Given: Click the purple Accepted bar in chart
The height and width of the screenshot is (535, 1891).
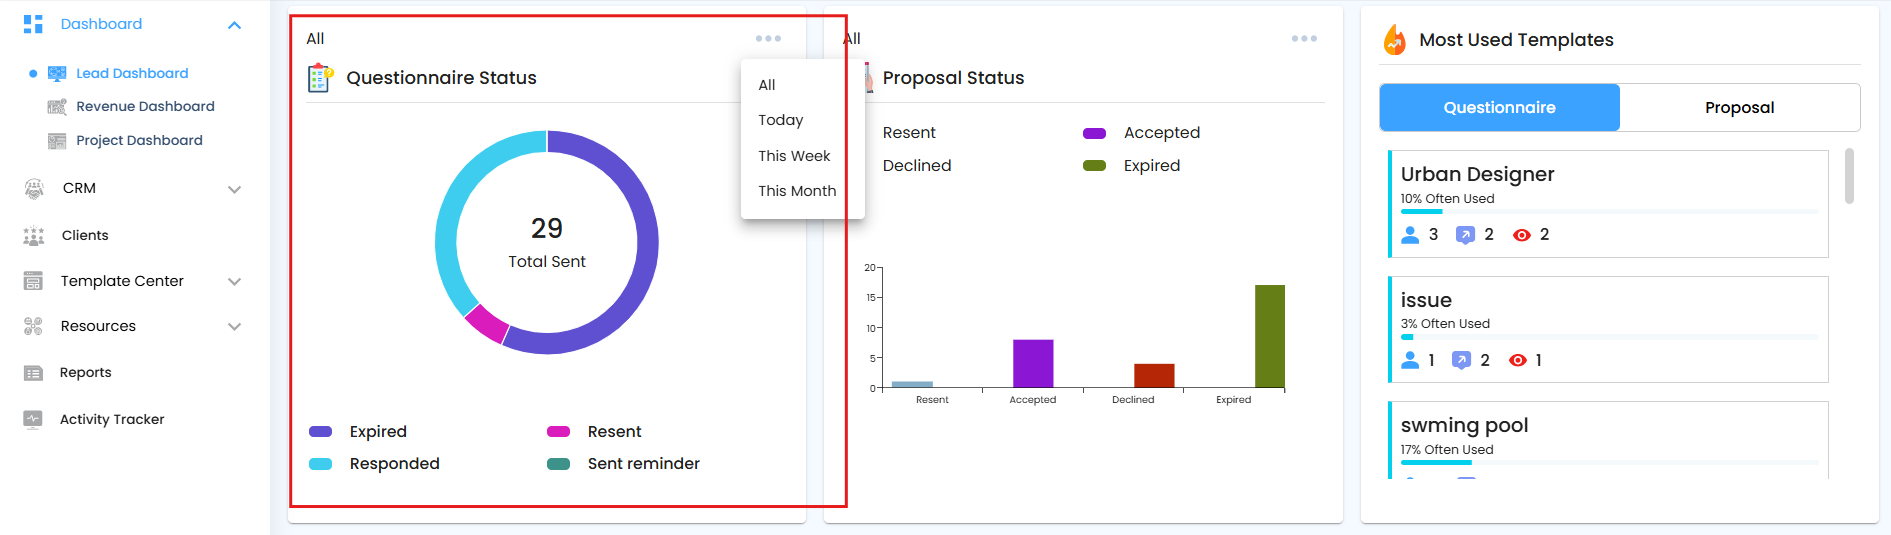Looking at the screenshot, I should 1033,363.
